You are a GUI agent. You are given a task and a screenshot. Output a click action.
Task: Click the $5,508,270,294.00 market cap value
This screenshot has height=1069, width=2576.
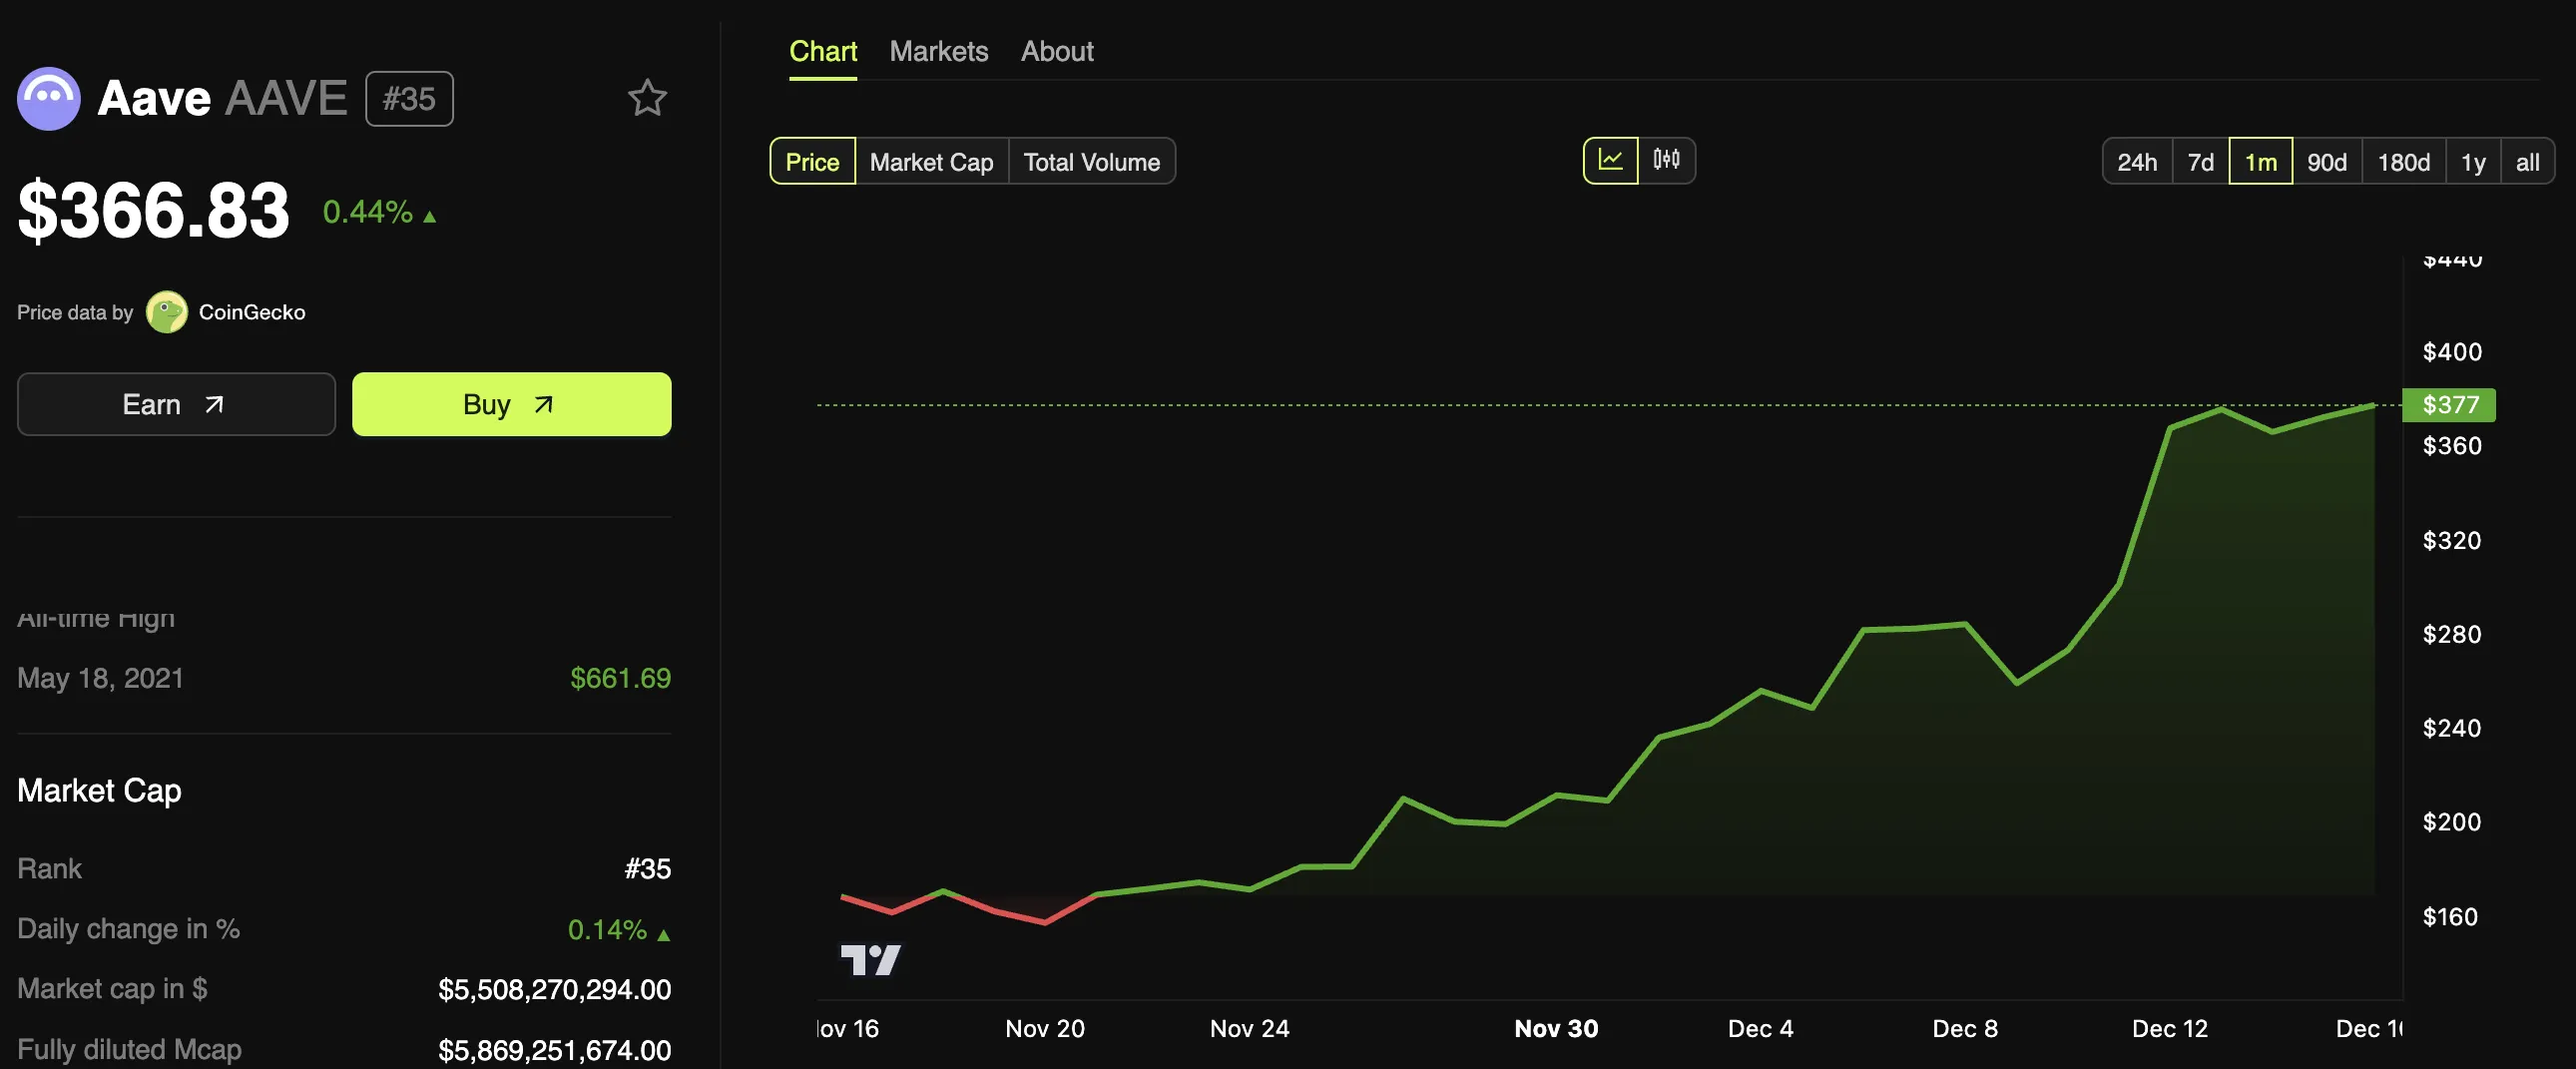pyautogui.click(x=554, y=989)
